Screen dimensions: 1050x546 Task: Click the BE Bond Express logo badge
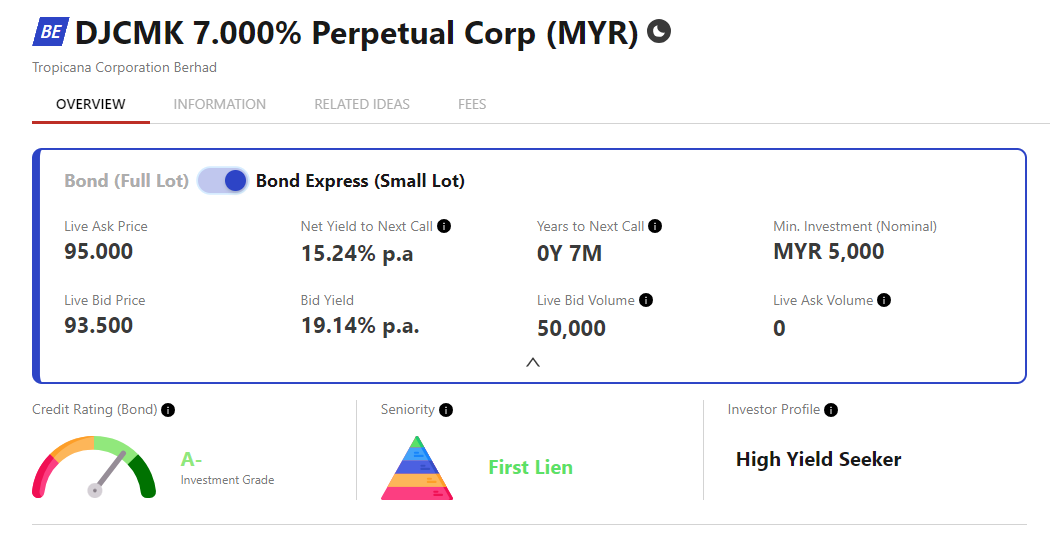[50, 31]
